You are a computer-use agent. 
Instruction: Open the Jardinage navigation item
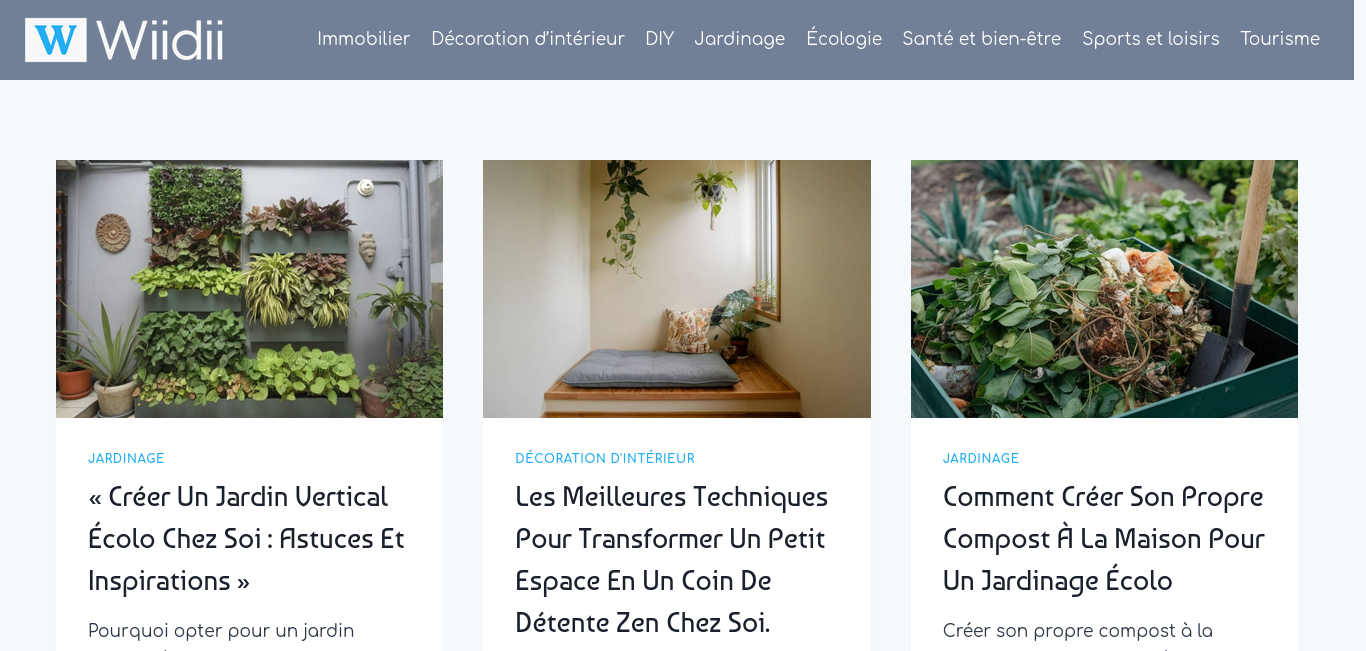coord(740,39)
